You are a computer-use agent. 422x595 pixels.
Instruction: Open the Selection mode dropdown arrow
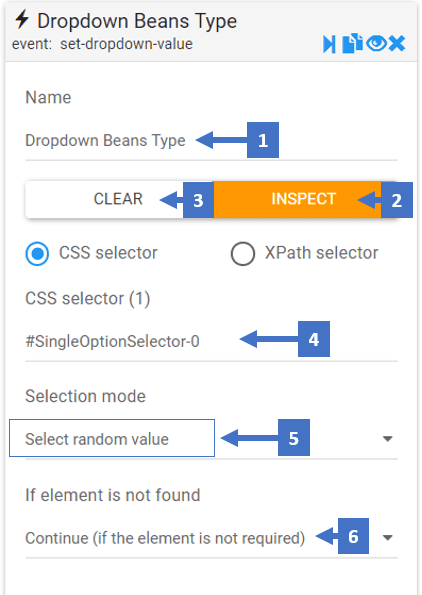[387, 439]
